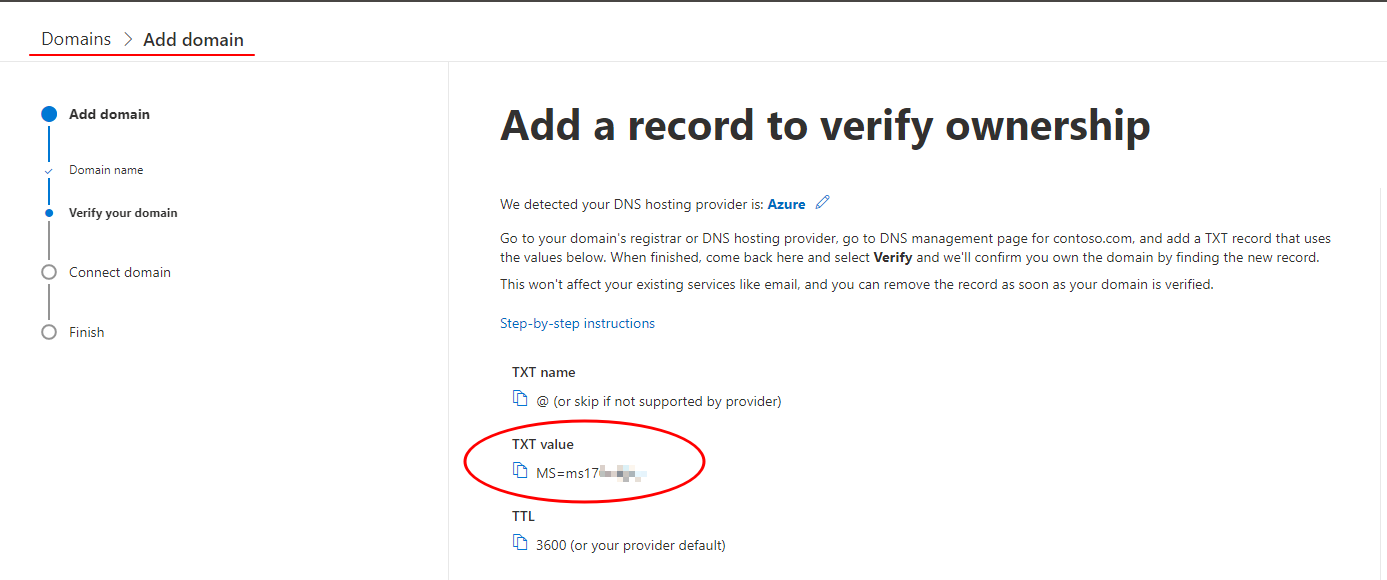This screenshot has height=580, width=1387.
Task: Copy the TXT name value
Action: [520, 397]
